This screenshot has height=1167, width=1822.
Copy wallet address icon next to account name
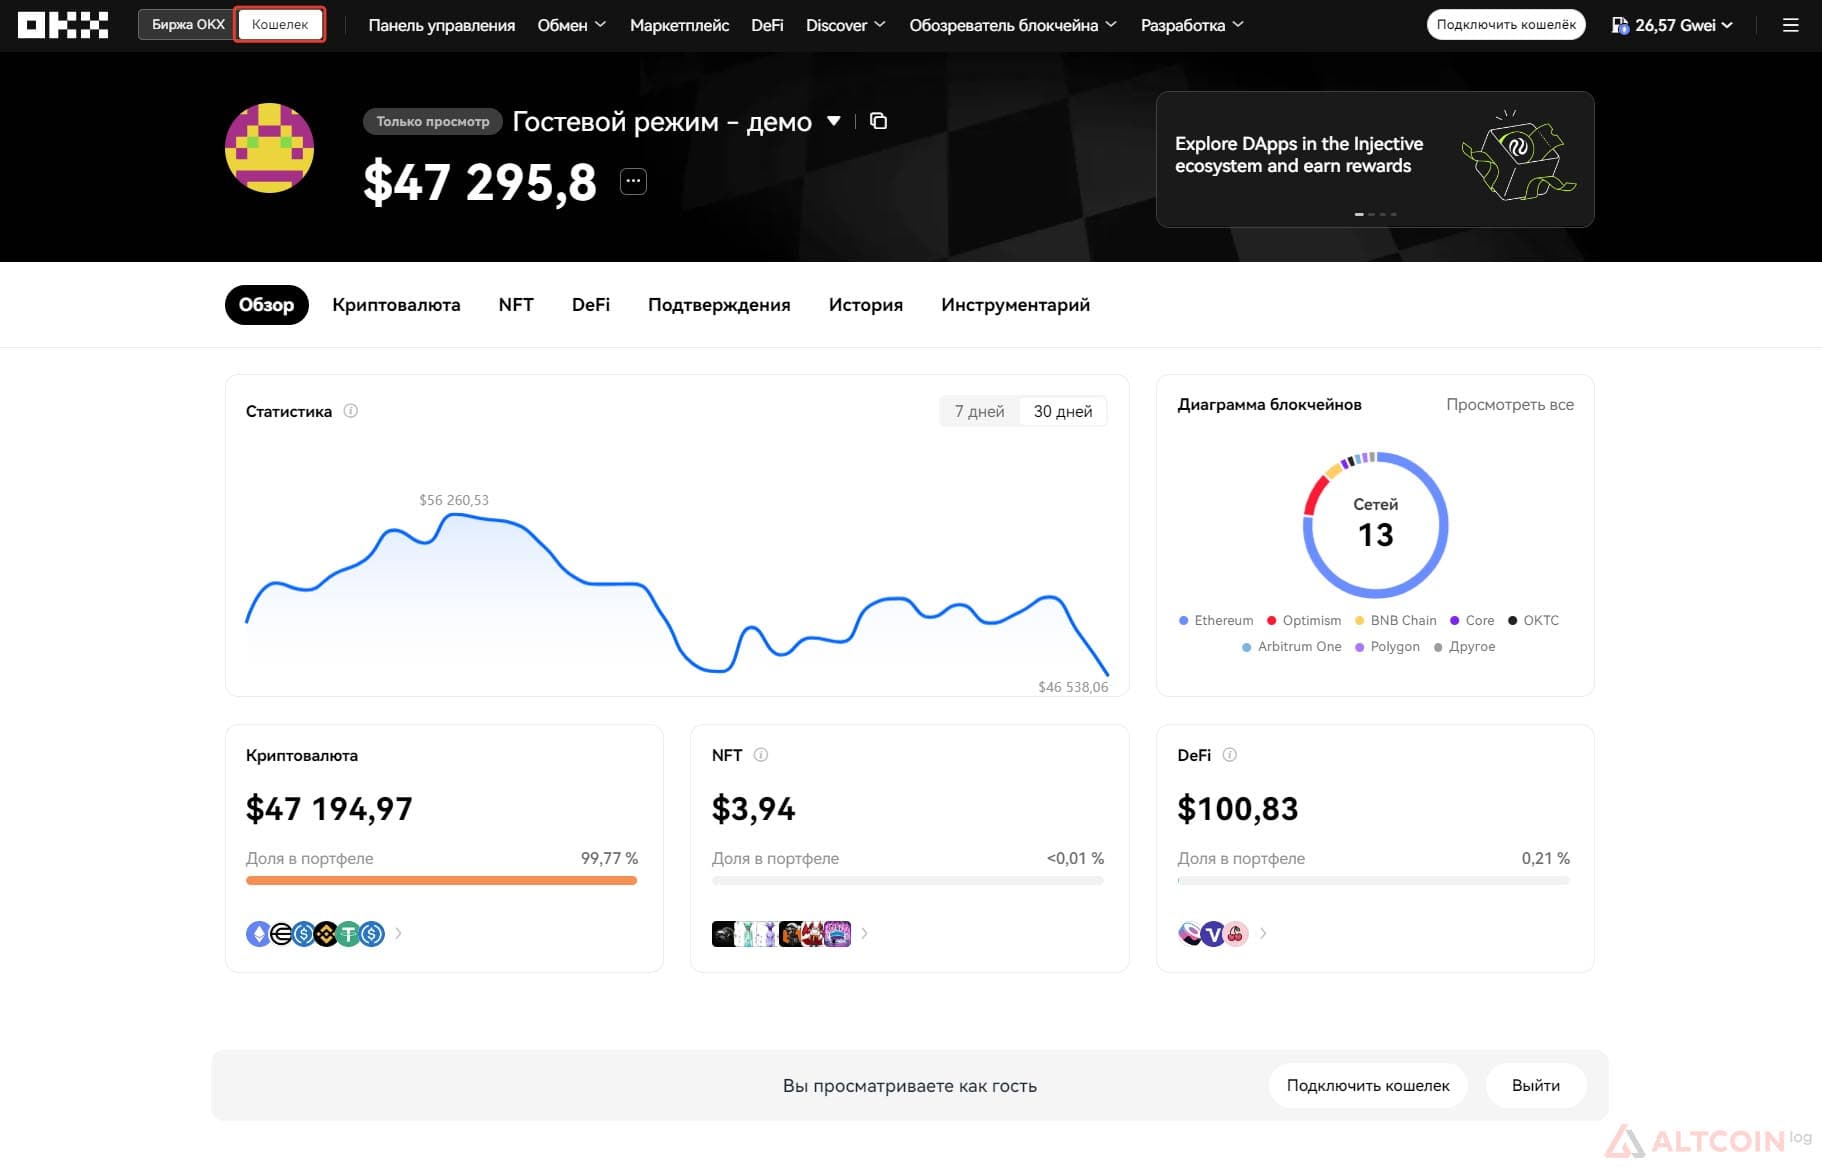[879, 121]
